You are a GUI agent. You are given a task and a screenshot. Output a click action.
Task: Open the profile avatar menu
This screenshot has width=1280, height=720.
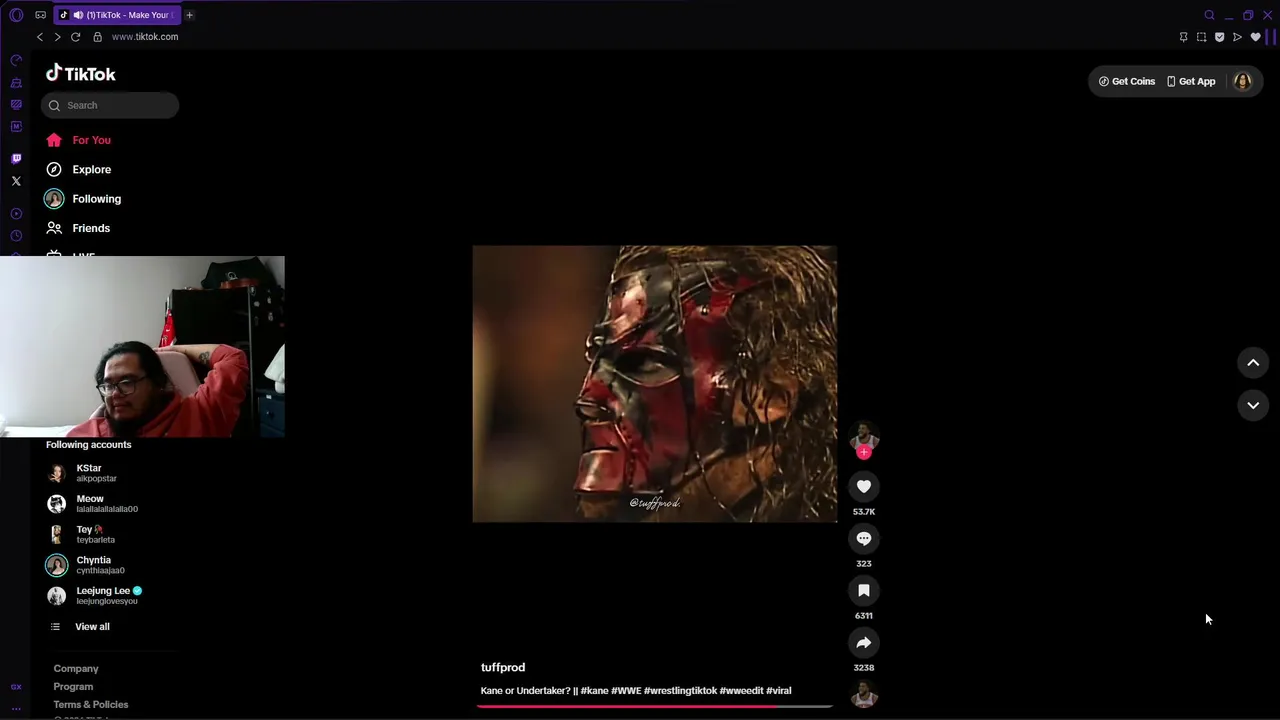[1243, 81]
